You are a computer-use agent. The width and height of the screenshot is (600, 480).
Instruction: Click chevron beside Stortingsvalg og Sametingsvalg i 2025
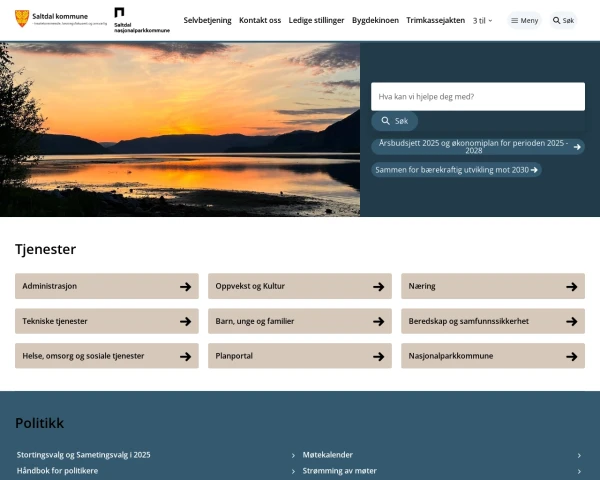coord(293,456)
